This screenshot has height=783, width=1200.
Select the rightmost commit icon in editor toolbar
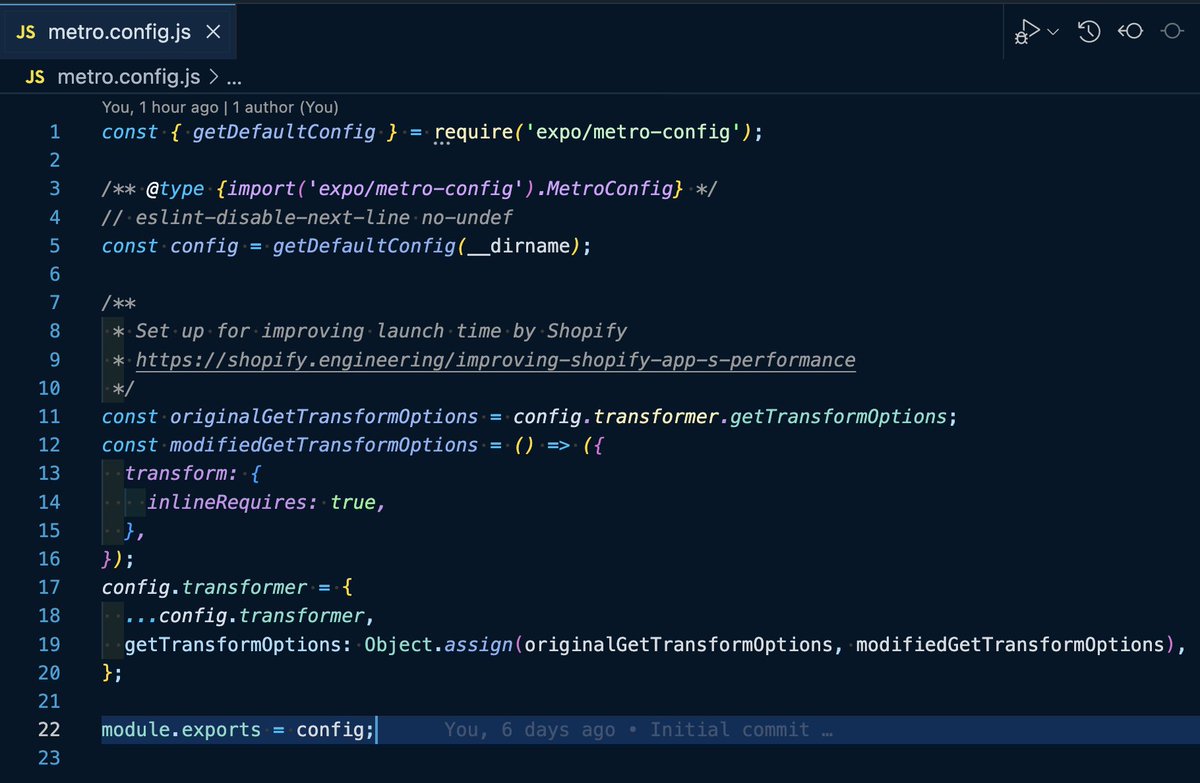click(x=1172, y=31)
